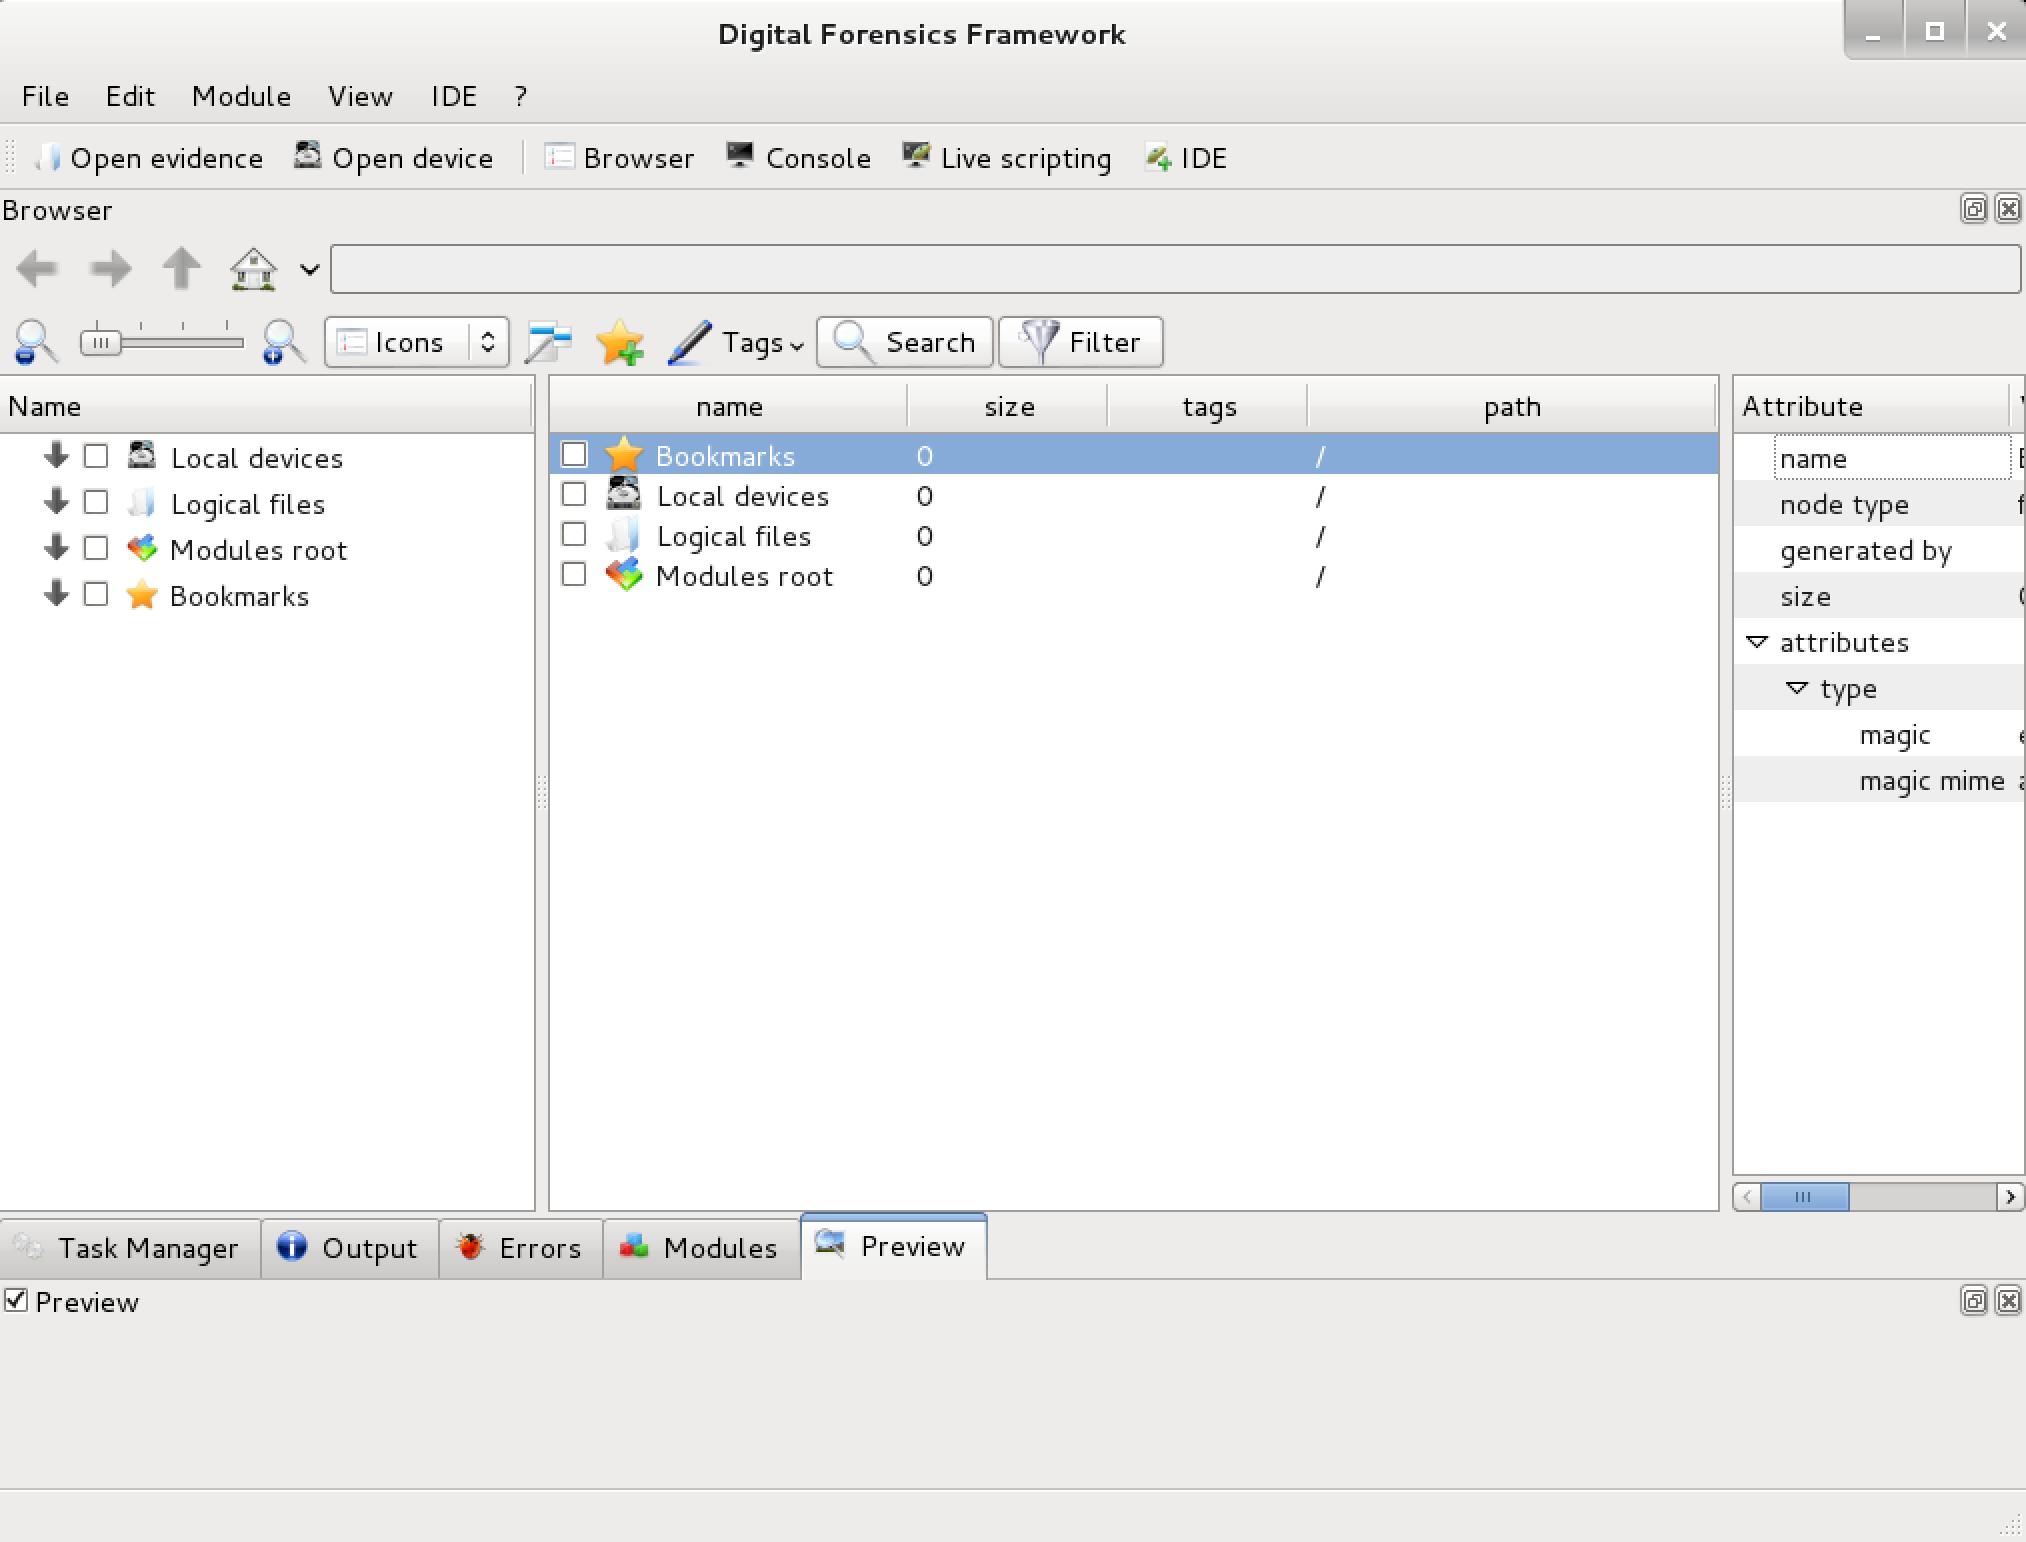Go forward with the right arrow
2026x1542 pixels.
tap(110, 268)
